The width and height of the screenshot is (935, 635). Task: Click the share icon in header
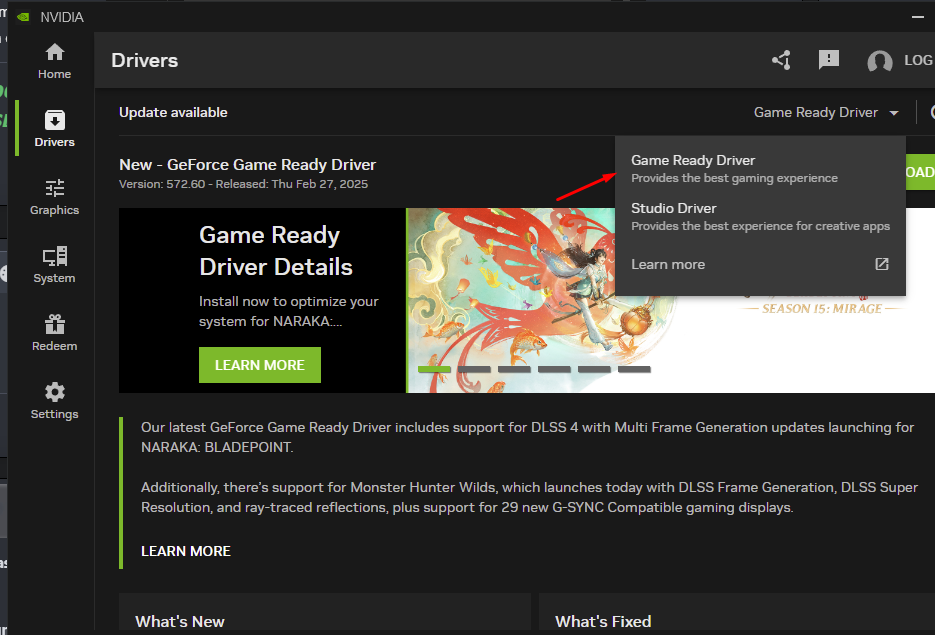(781, 60)
